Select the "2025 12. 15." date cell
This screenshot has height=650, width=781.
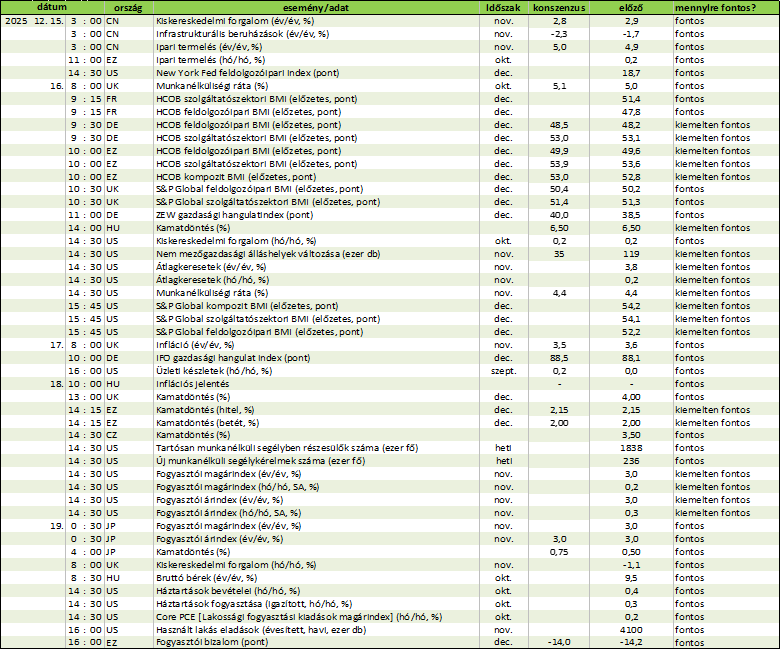point(34,21)
